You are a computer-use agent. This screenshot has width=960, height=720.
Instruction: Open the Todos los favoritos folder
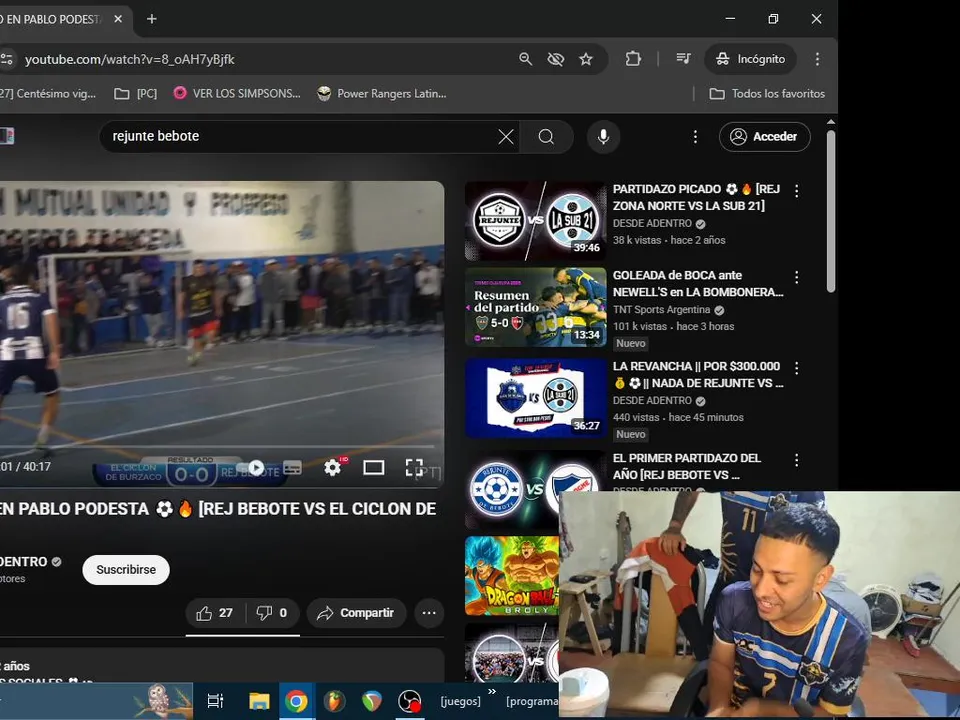pyautogui.click(x=767, y=94)
